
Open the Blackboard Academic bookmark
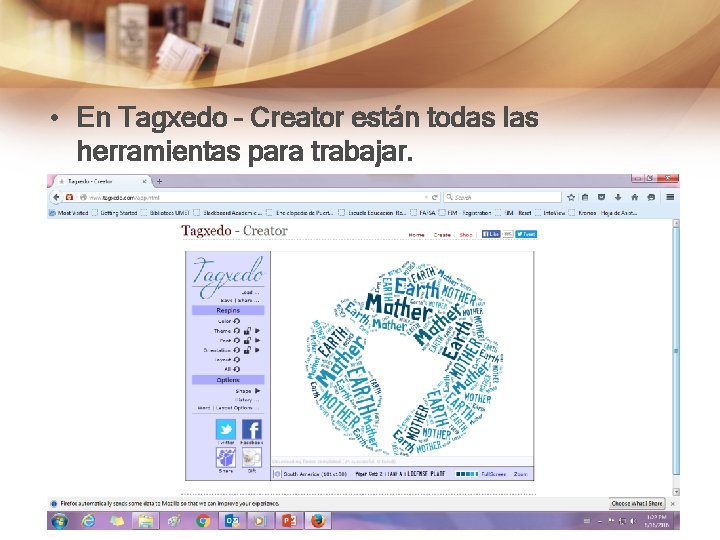tap(228, 213)
